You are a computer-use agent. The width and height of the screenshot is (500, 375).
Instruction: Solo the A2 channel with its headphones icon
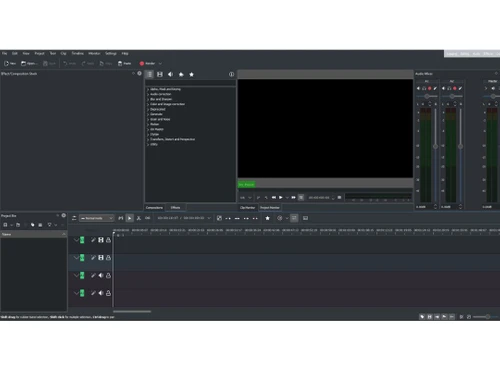tap(449, 88)
